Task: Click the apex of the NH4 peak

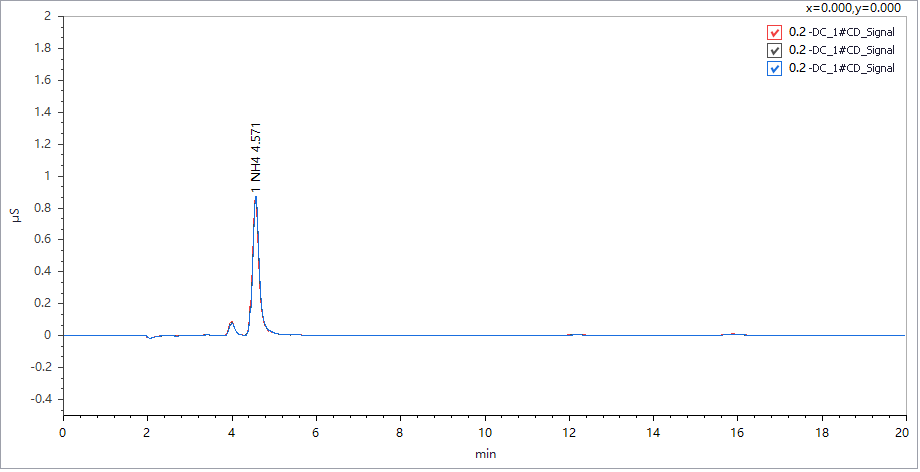Action: (x=256, y=197)
